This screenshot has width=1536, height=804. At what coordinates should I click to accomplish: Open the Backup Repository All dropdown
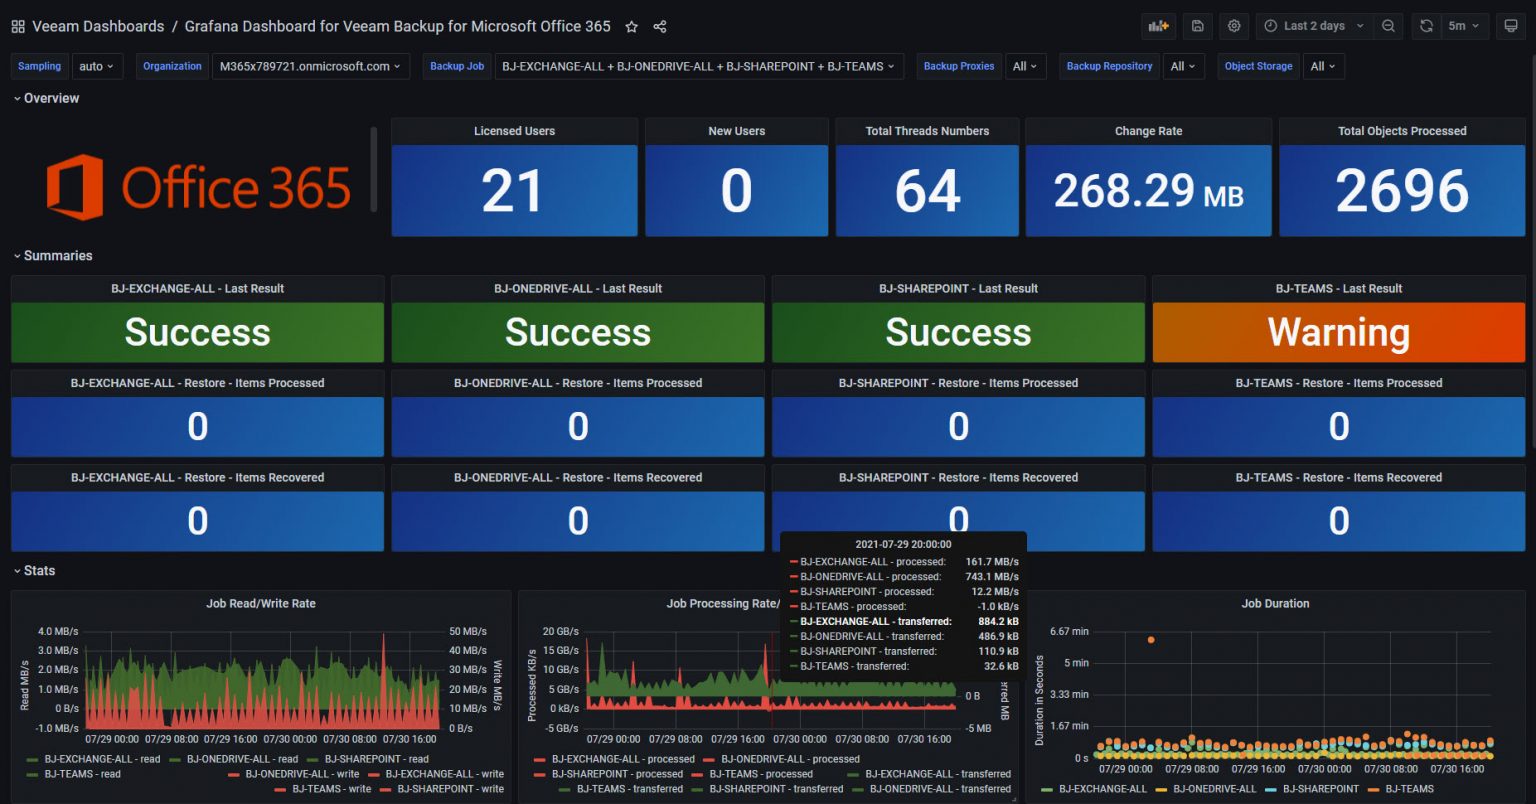pyautogui.click(x=1183, y=66)
